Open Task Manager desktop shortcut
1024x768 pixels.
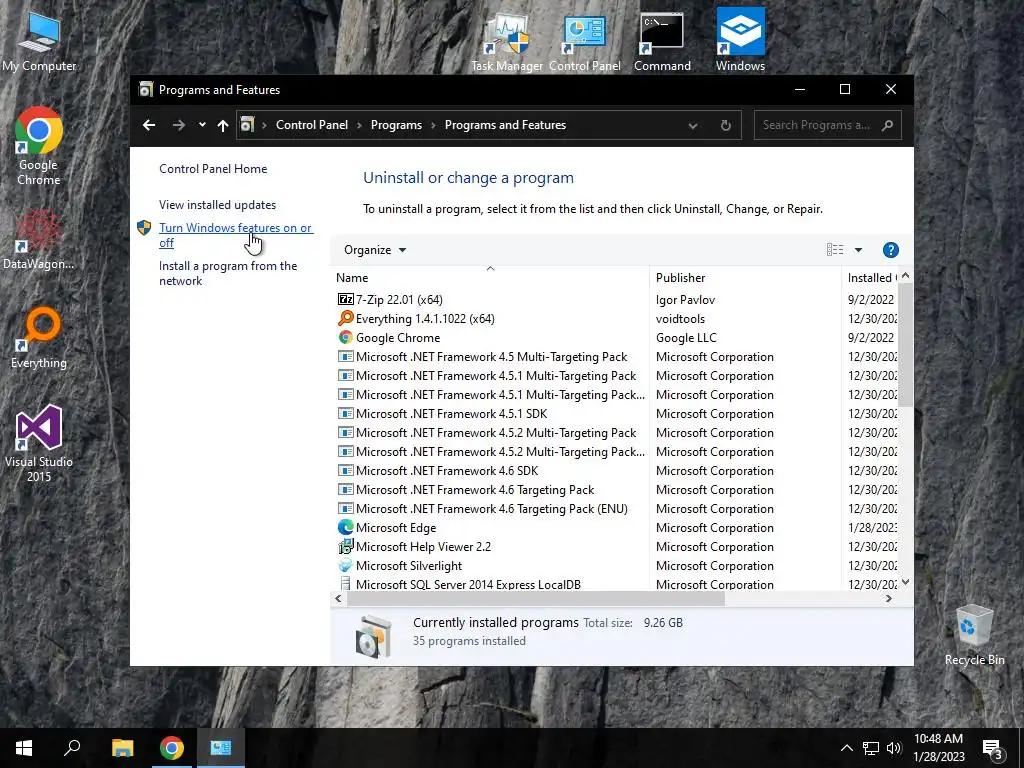tap(507, 40)
